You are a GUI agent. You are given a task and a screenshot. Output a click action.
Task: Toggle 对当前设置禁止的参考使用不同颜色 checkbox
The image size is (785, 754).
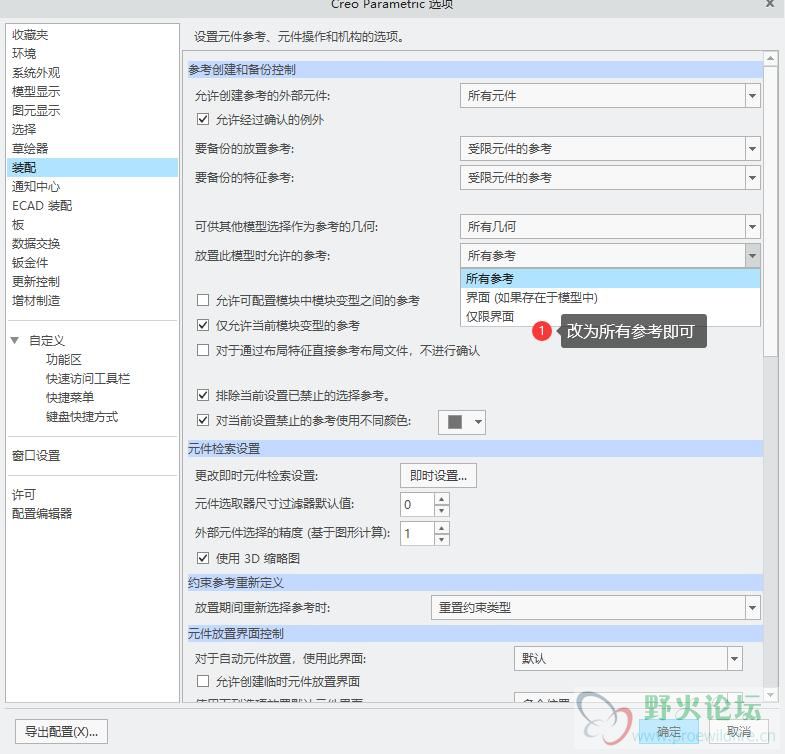coord(203,420)
